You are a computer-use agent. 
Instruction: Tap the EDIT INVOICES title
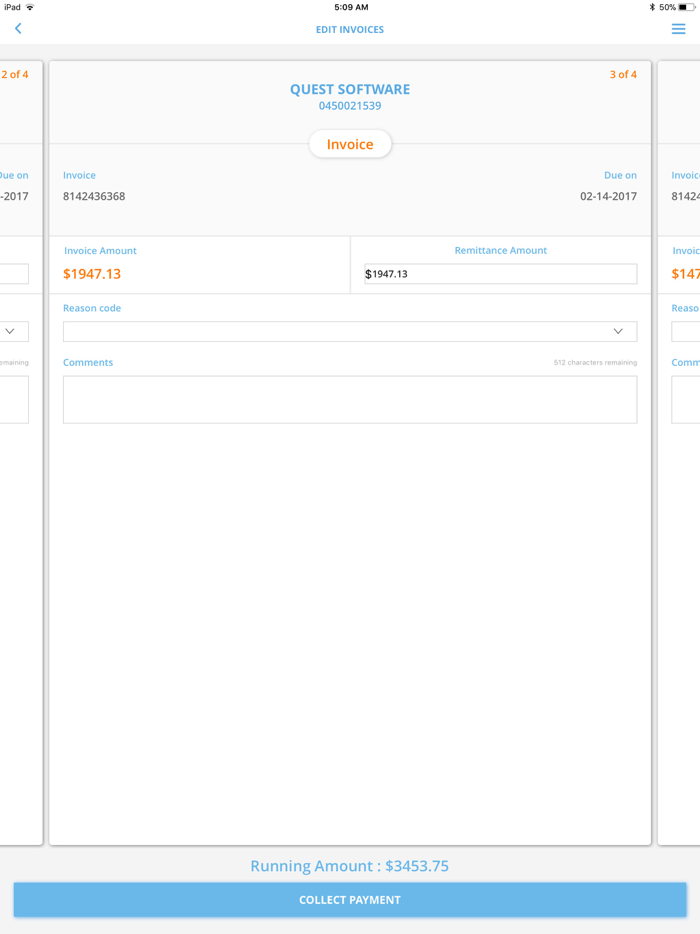pos(350,29)
